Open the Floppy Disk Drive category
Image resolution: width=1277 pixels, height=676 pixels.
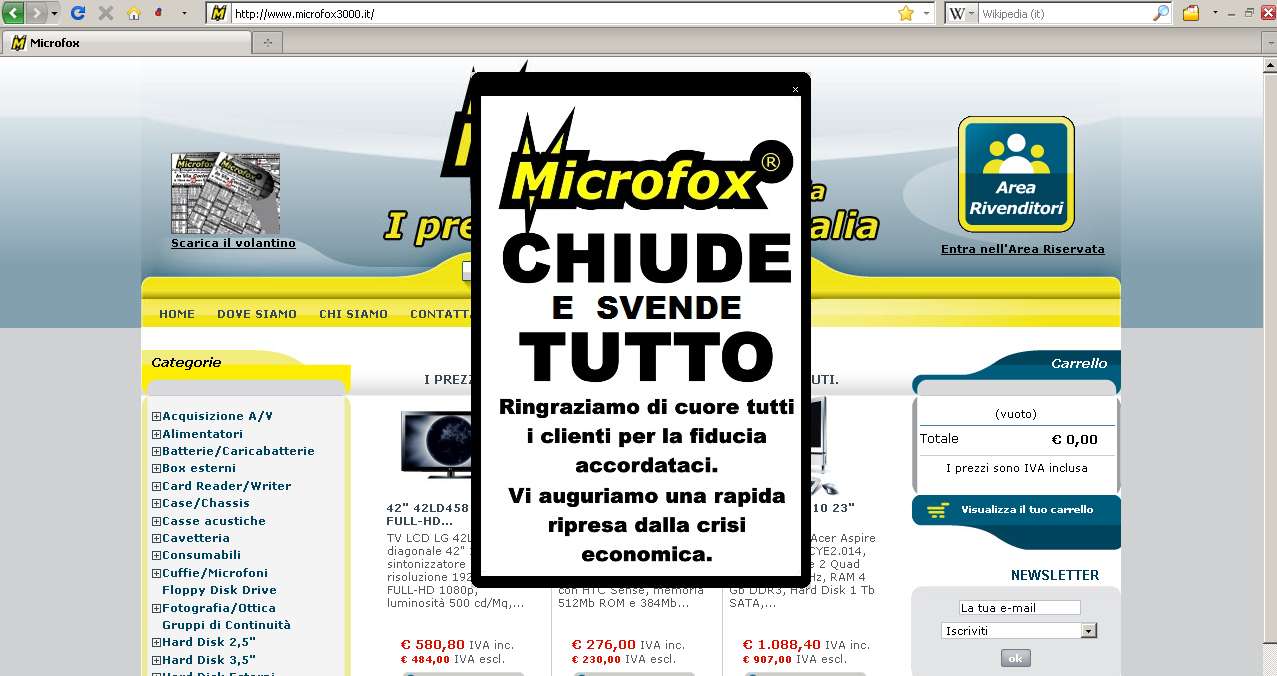(219, 590)
